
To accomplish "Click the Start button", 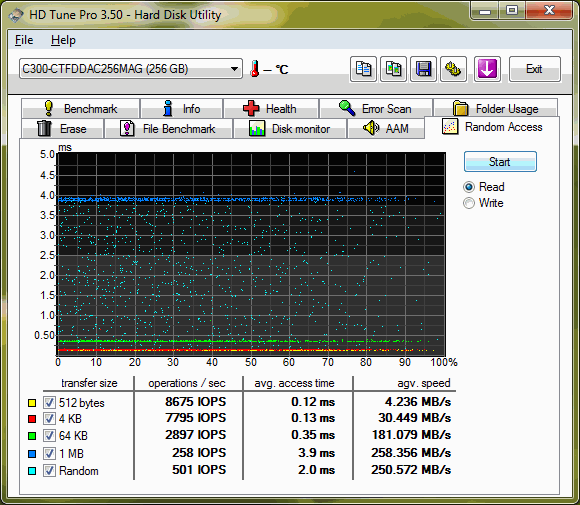I will 500,162.
